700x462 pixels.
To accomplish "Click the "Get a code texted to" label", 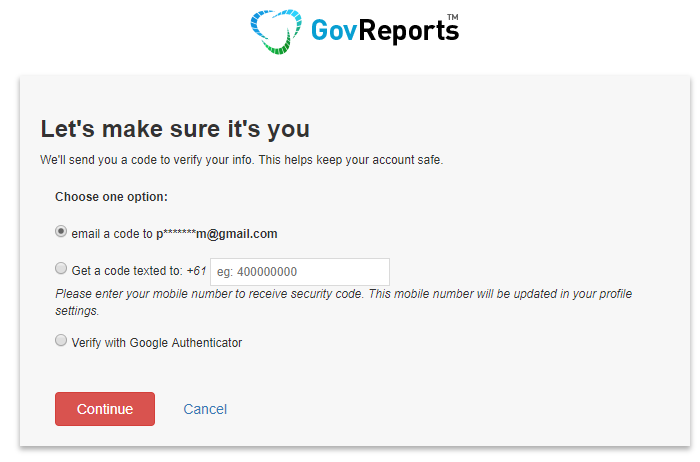I will coord(127,271).
